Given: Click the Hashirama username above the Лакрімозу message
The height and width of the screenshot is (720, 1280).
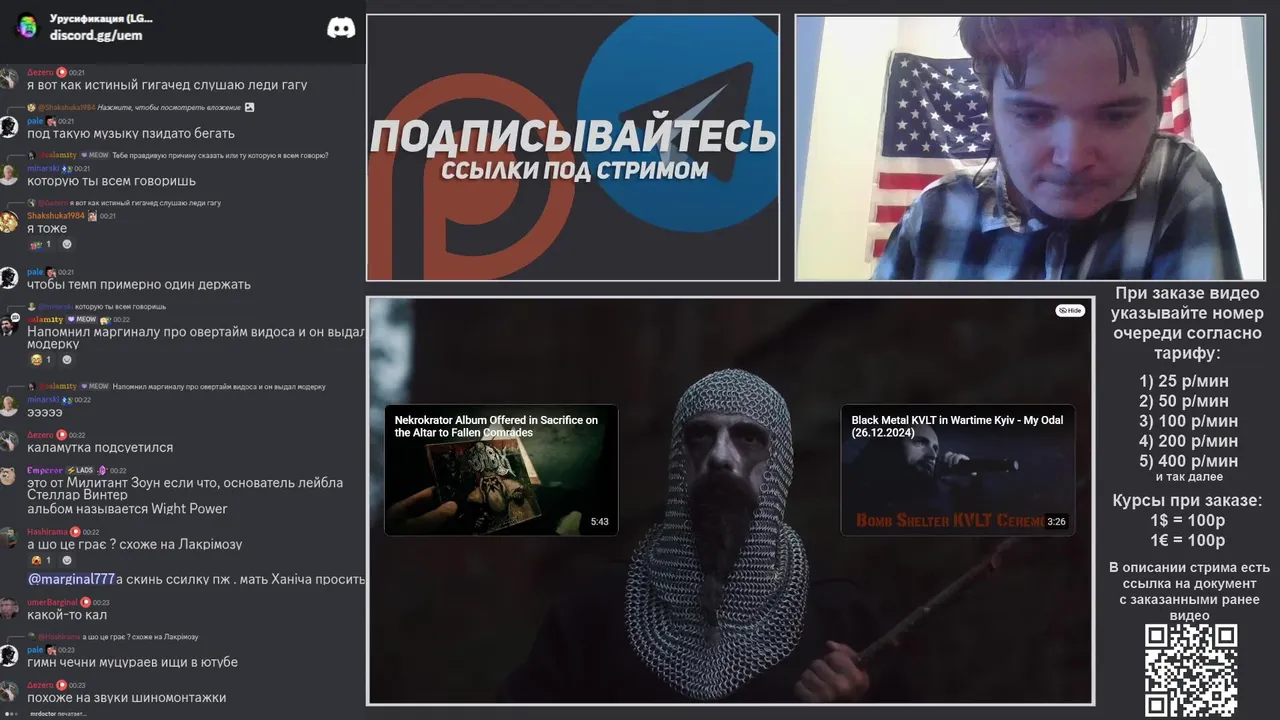Looking at the screenshot, I should [x=47, y=532].
